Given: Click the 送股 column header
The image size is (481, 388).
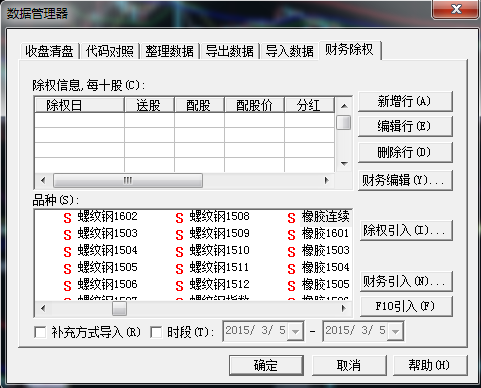Looking at the screenshot, I should coord(149,105).
